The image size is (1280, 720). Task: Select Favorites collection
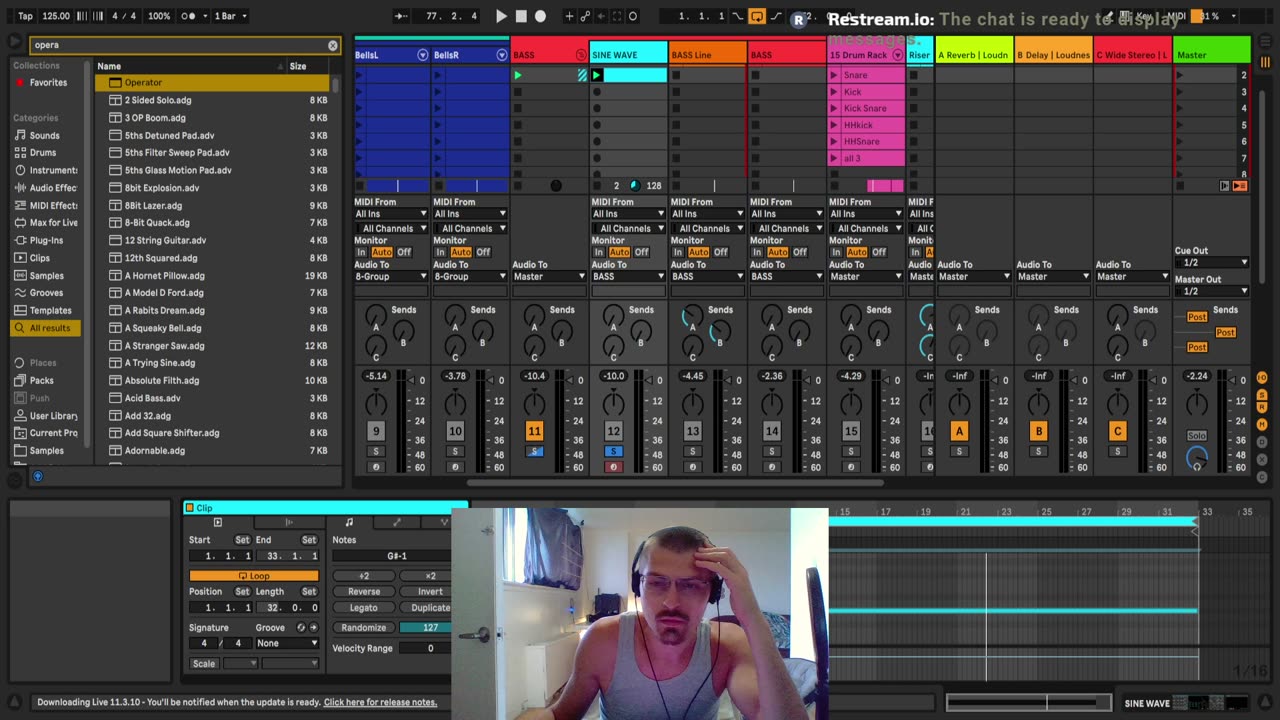tap(48, 83)
